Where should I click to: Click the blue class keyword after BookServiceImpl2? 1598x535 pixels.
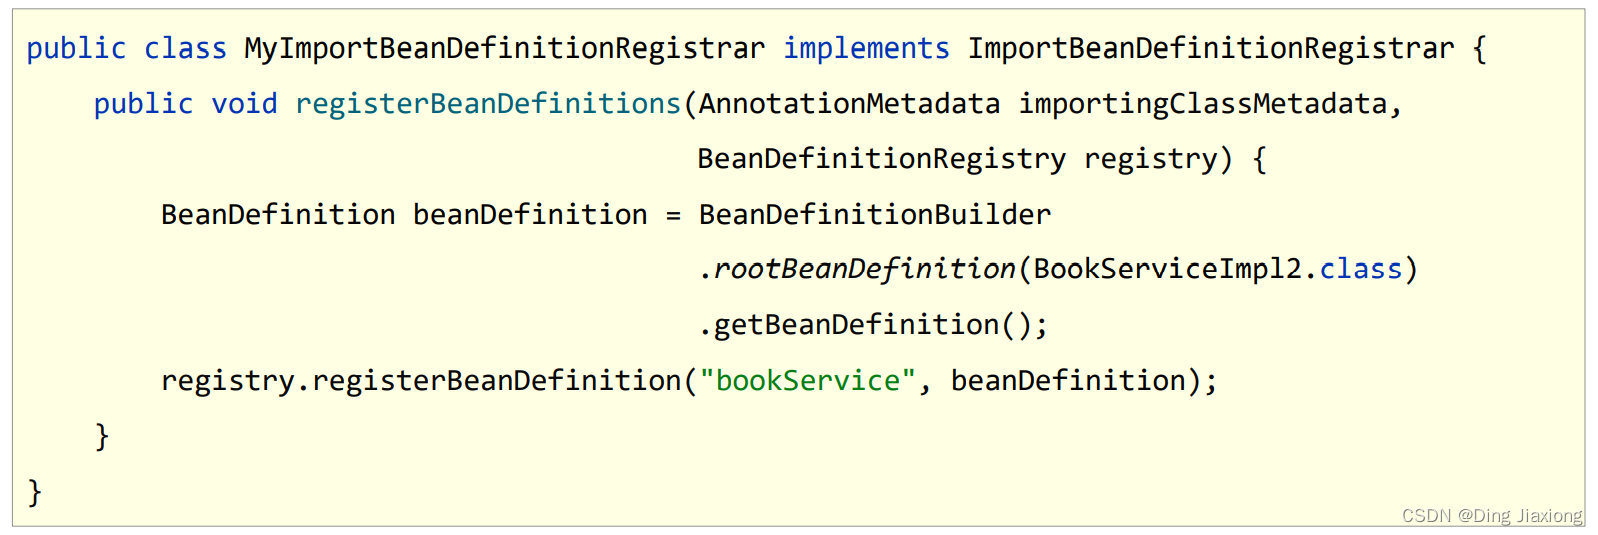point(1360,269)
